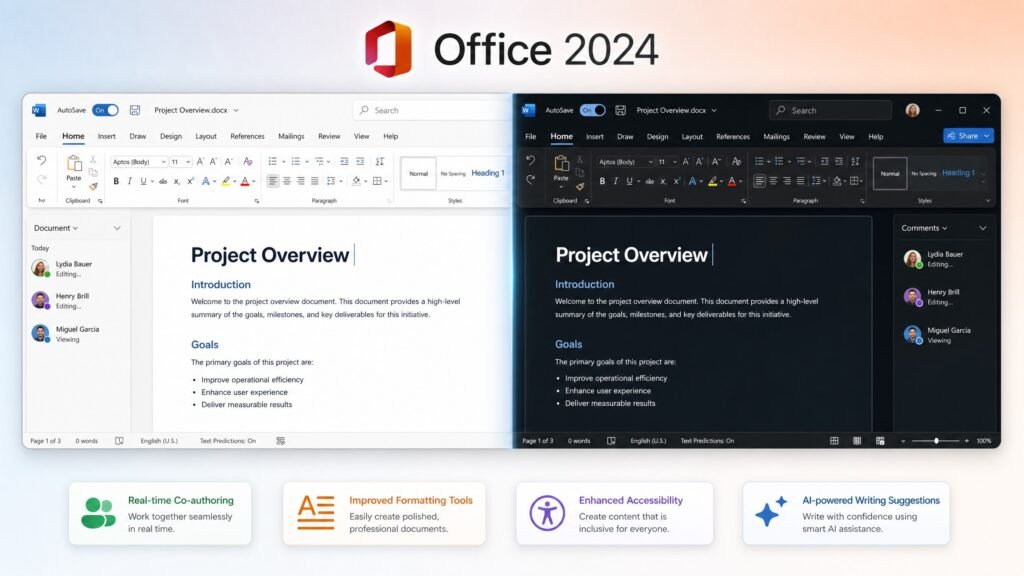The height and width of the screenshot is (576, 1024).
Task: Click Clear Formatting in the dark window
Action: [736, 161]
